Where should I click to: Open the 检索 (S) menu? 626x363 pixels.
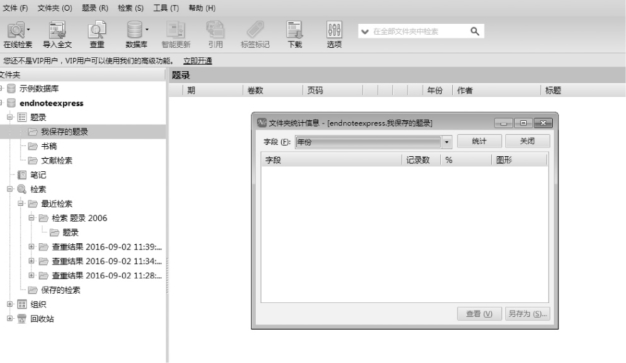pyautogui.click(x=131, y=8)
